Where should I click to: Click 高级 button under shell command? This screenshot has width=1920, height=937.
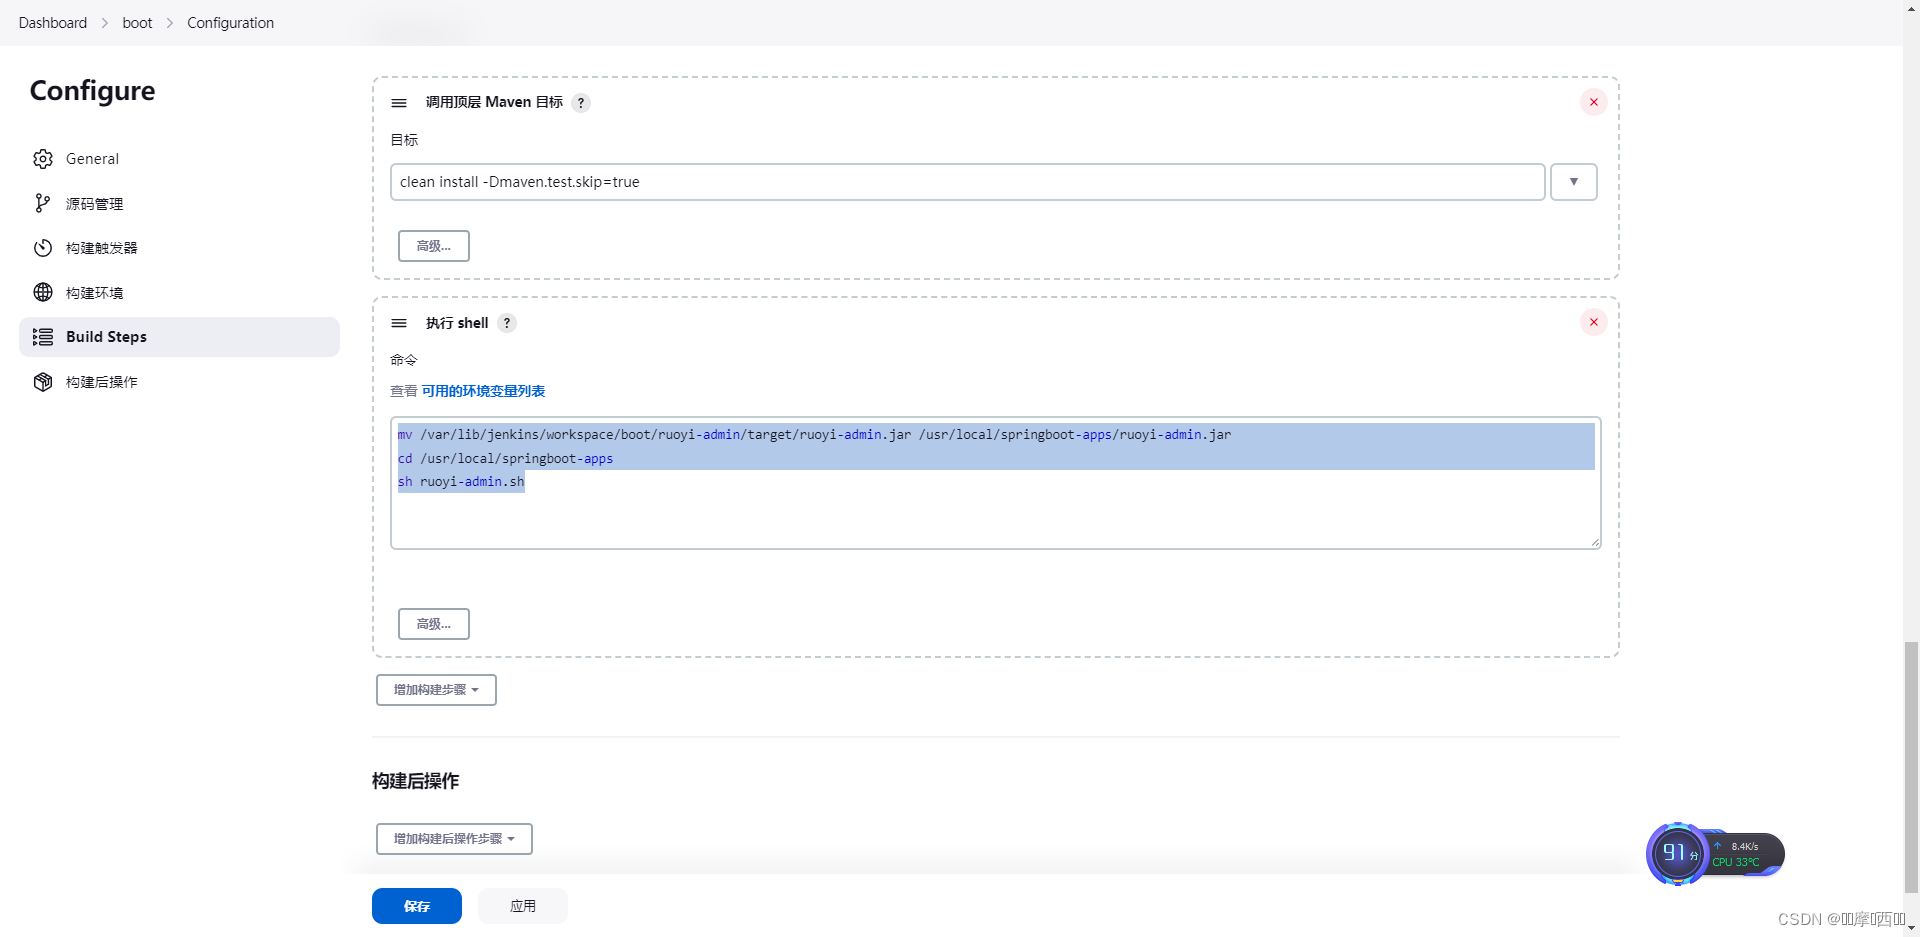[x=434, y=624]
